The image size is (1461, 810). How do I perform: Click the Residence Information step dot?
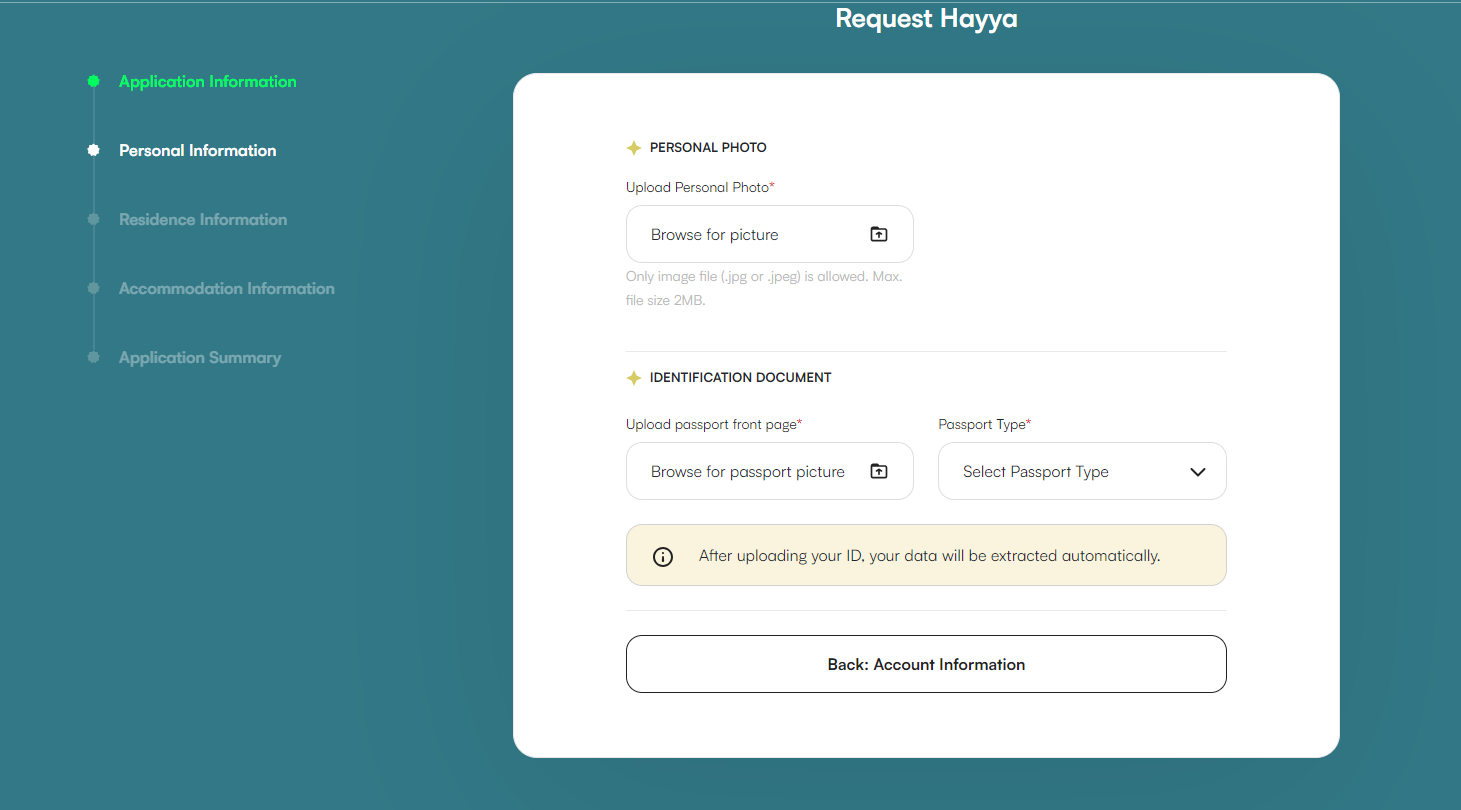93,219
